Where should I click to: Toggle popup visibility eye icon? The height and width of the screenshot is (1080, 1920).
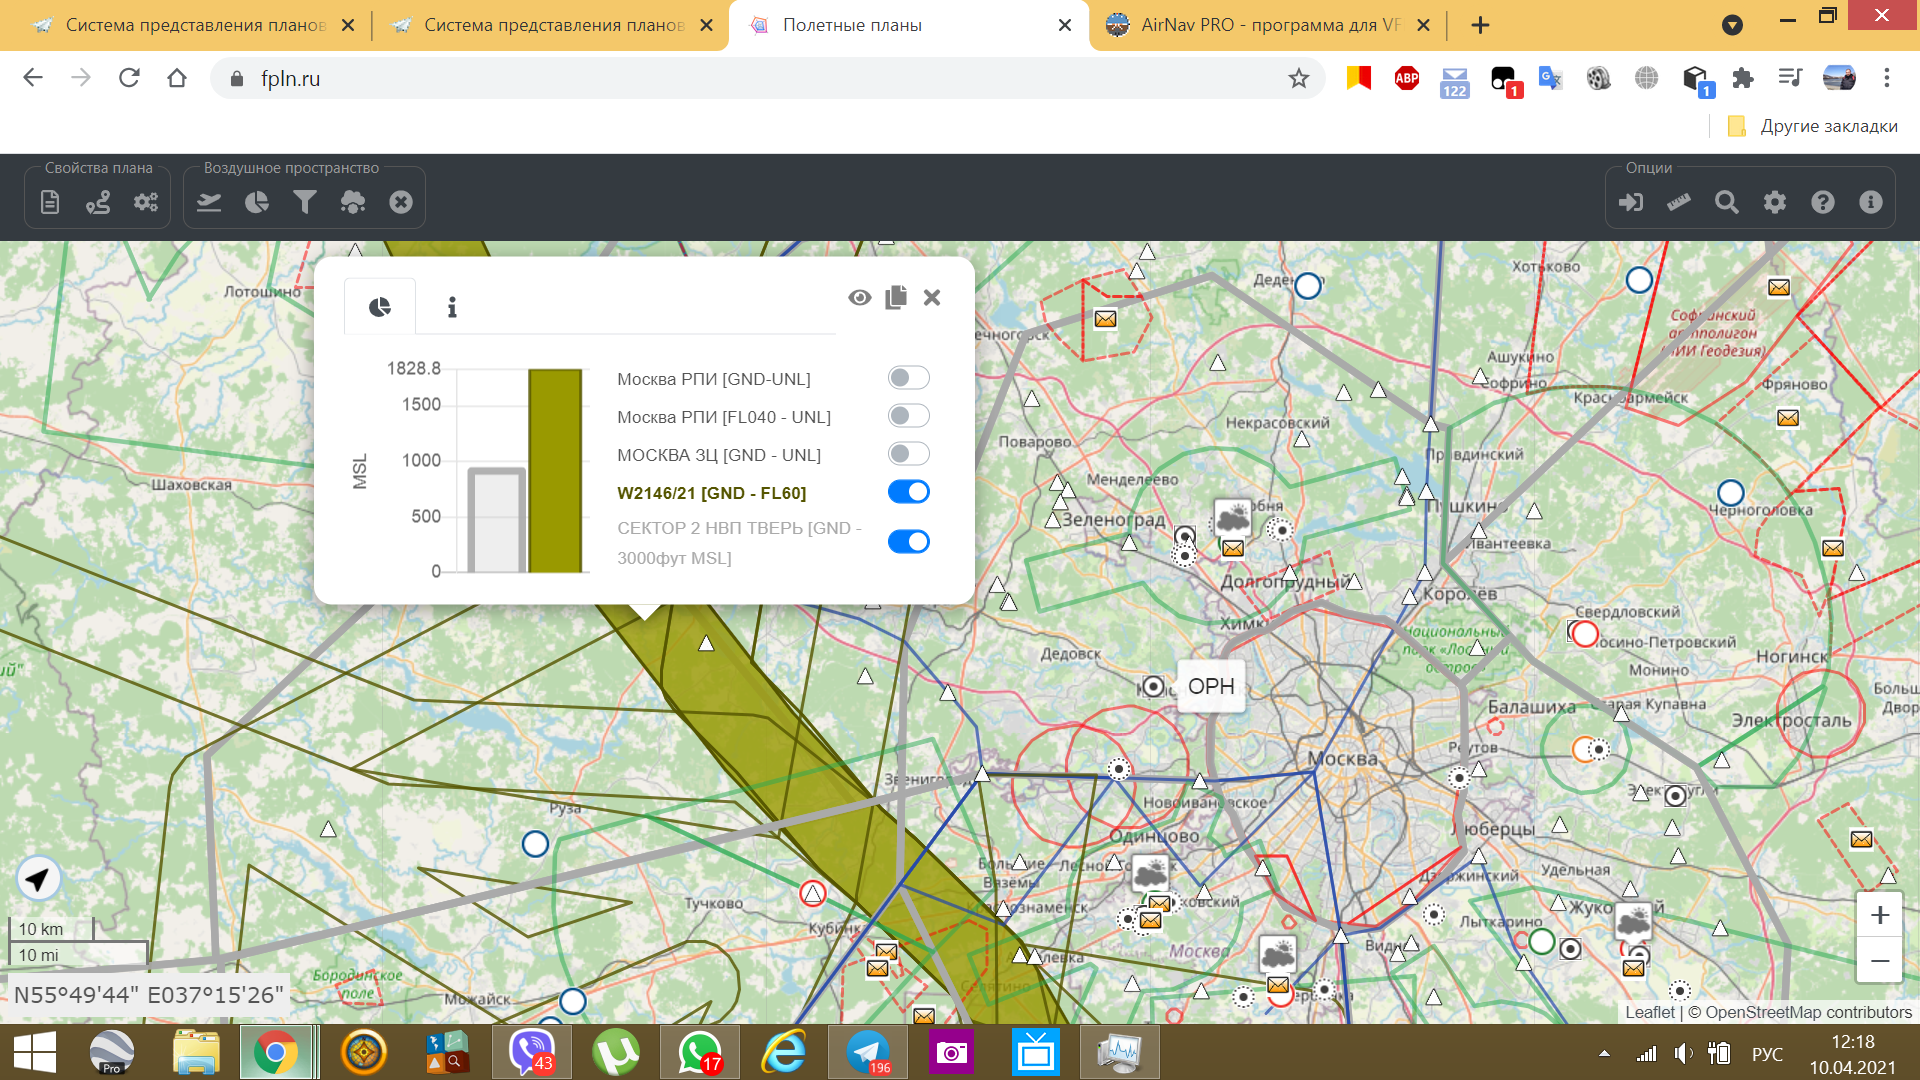point(859,298)
